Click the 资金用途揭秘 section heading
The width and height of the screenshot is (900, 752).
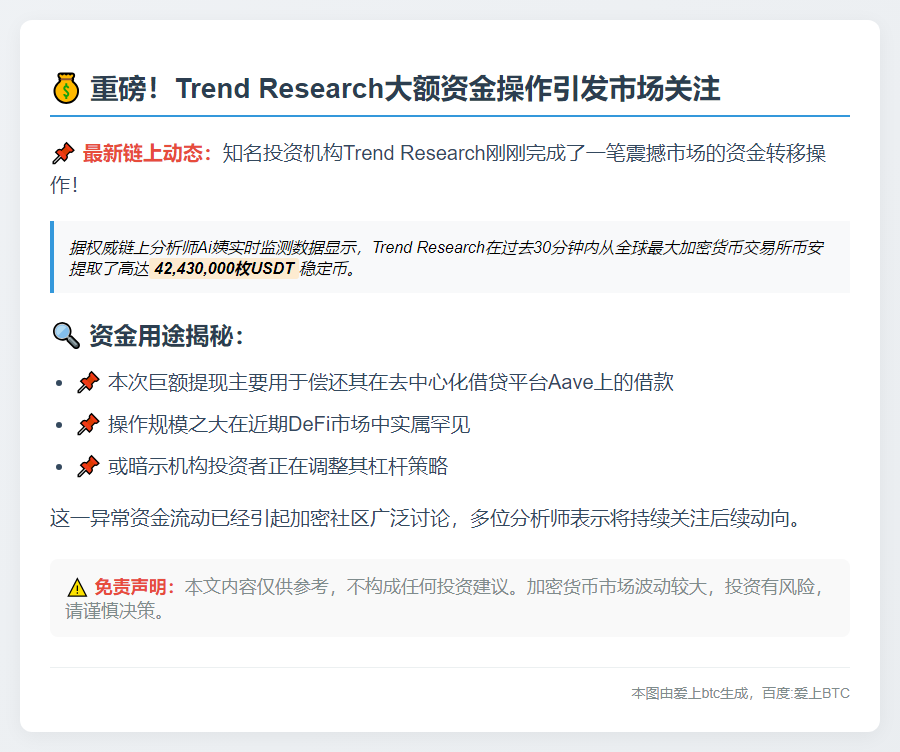(166, 336)
